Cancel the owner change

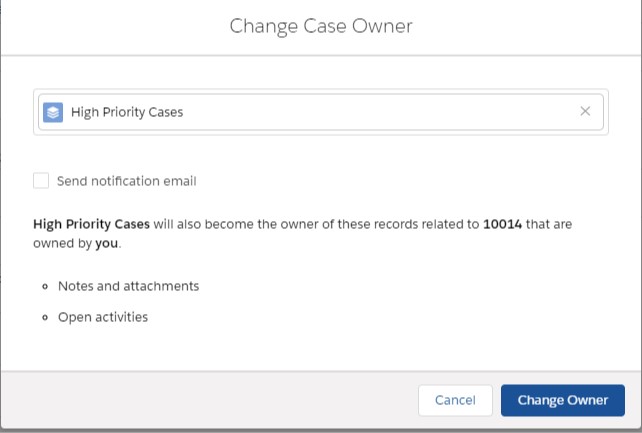pyautogui.click(x=455, y=400)
